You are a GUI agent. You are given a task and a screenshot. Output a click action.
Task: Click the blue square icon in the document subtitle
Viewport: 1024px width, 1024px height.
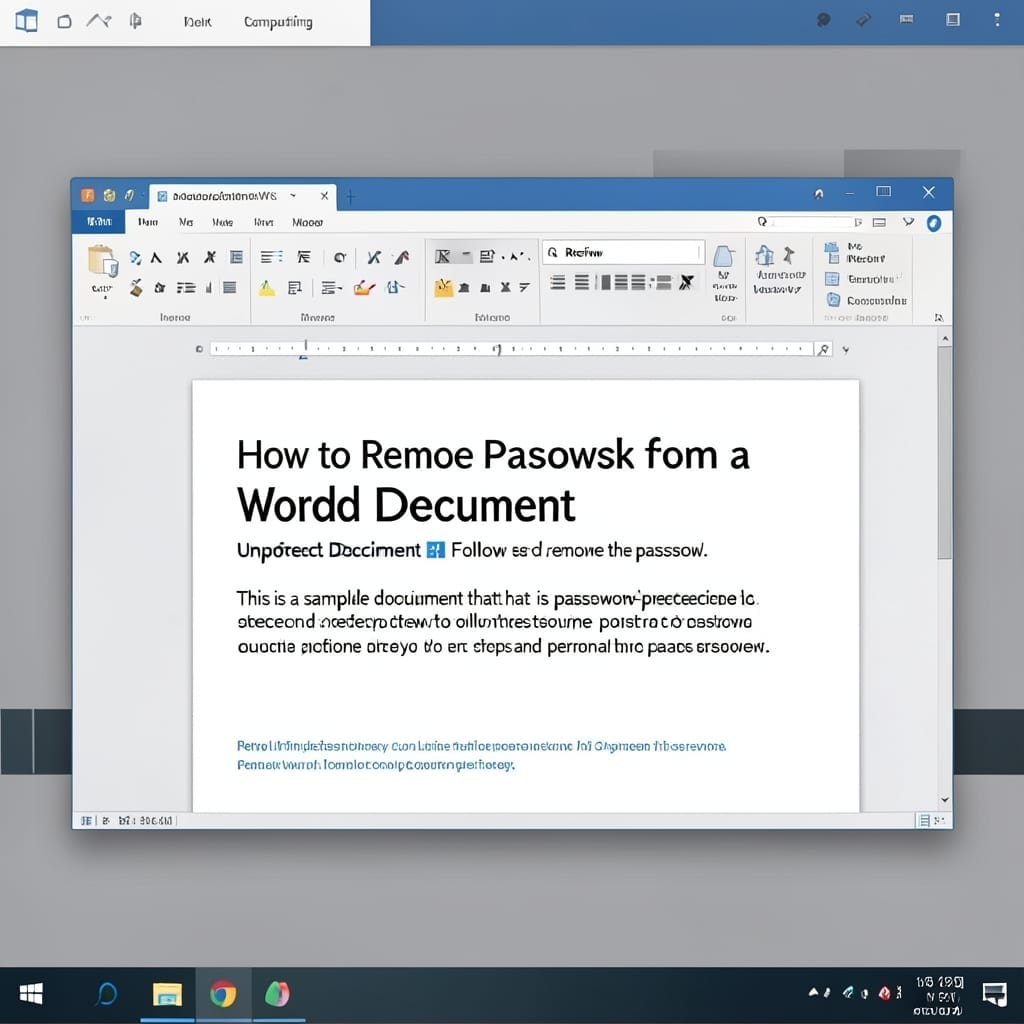[436, 550]
